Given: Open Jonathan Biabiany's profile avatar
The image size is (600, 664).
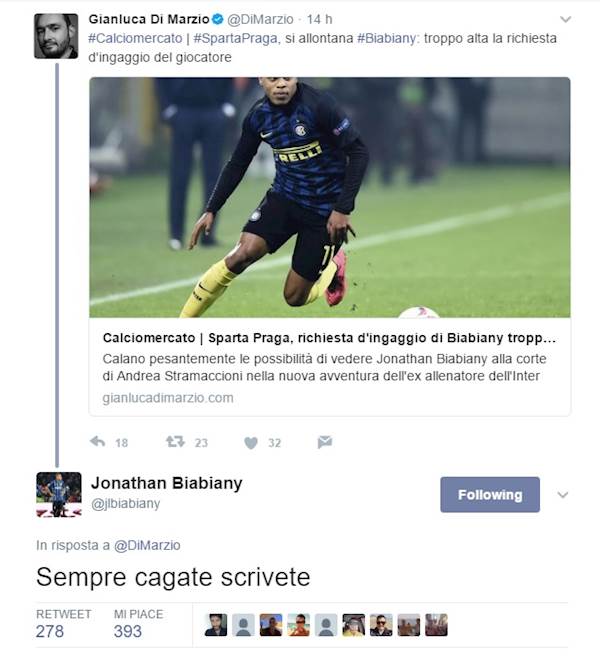Looking at the screenshot, I should point(59,495).
